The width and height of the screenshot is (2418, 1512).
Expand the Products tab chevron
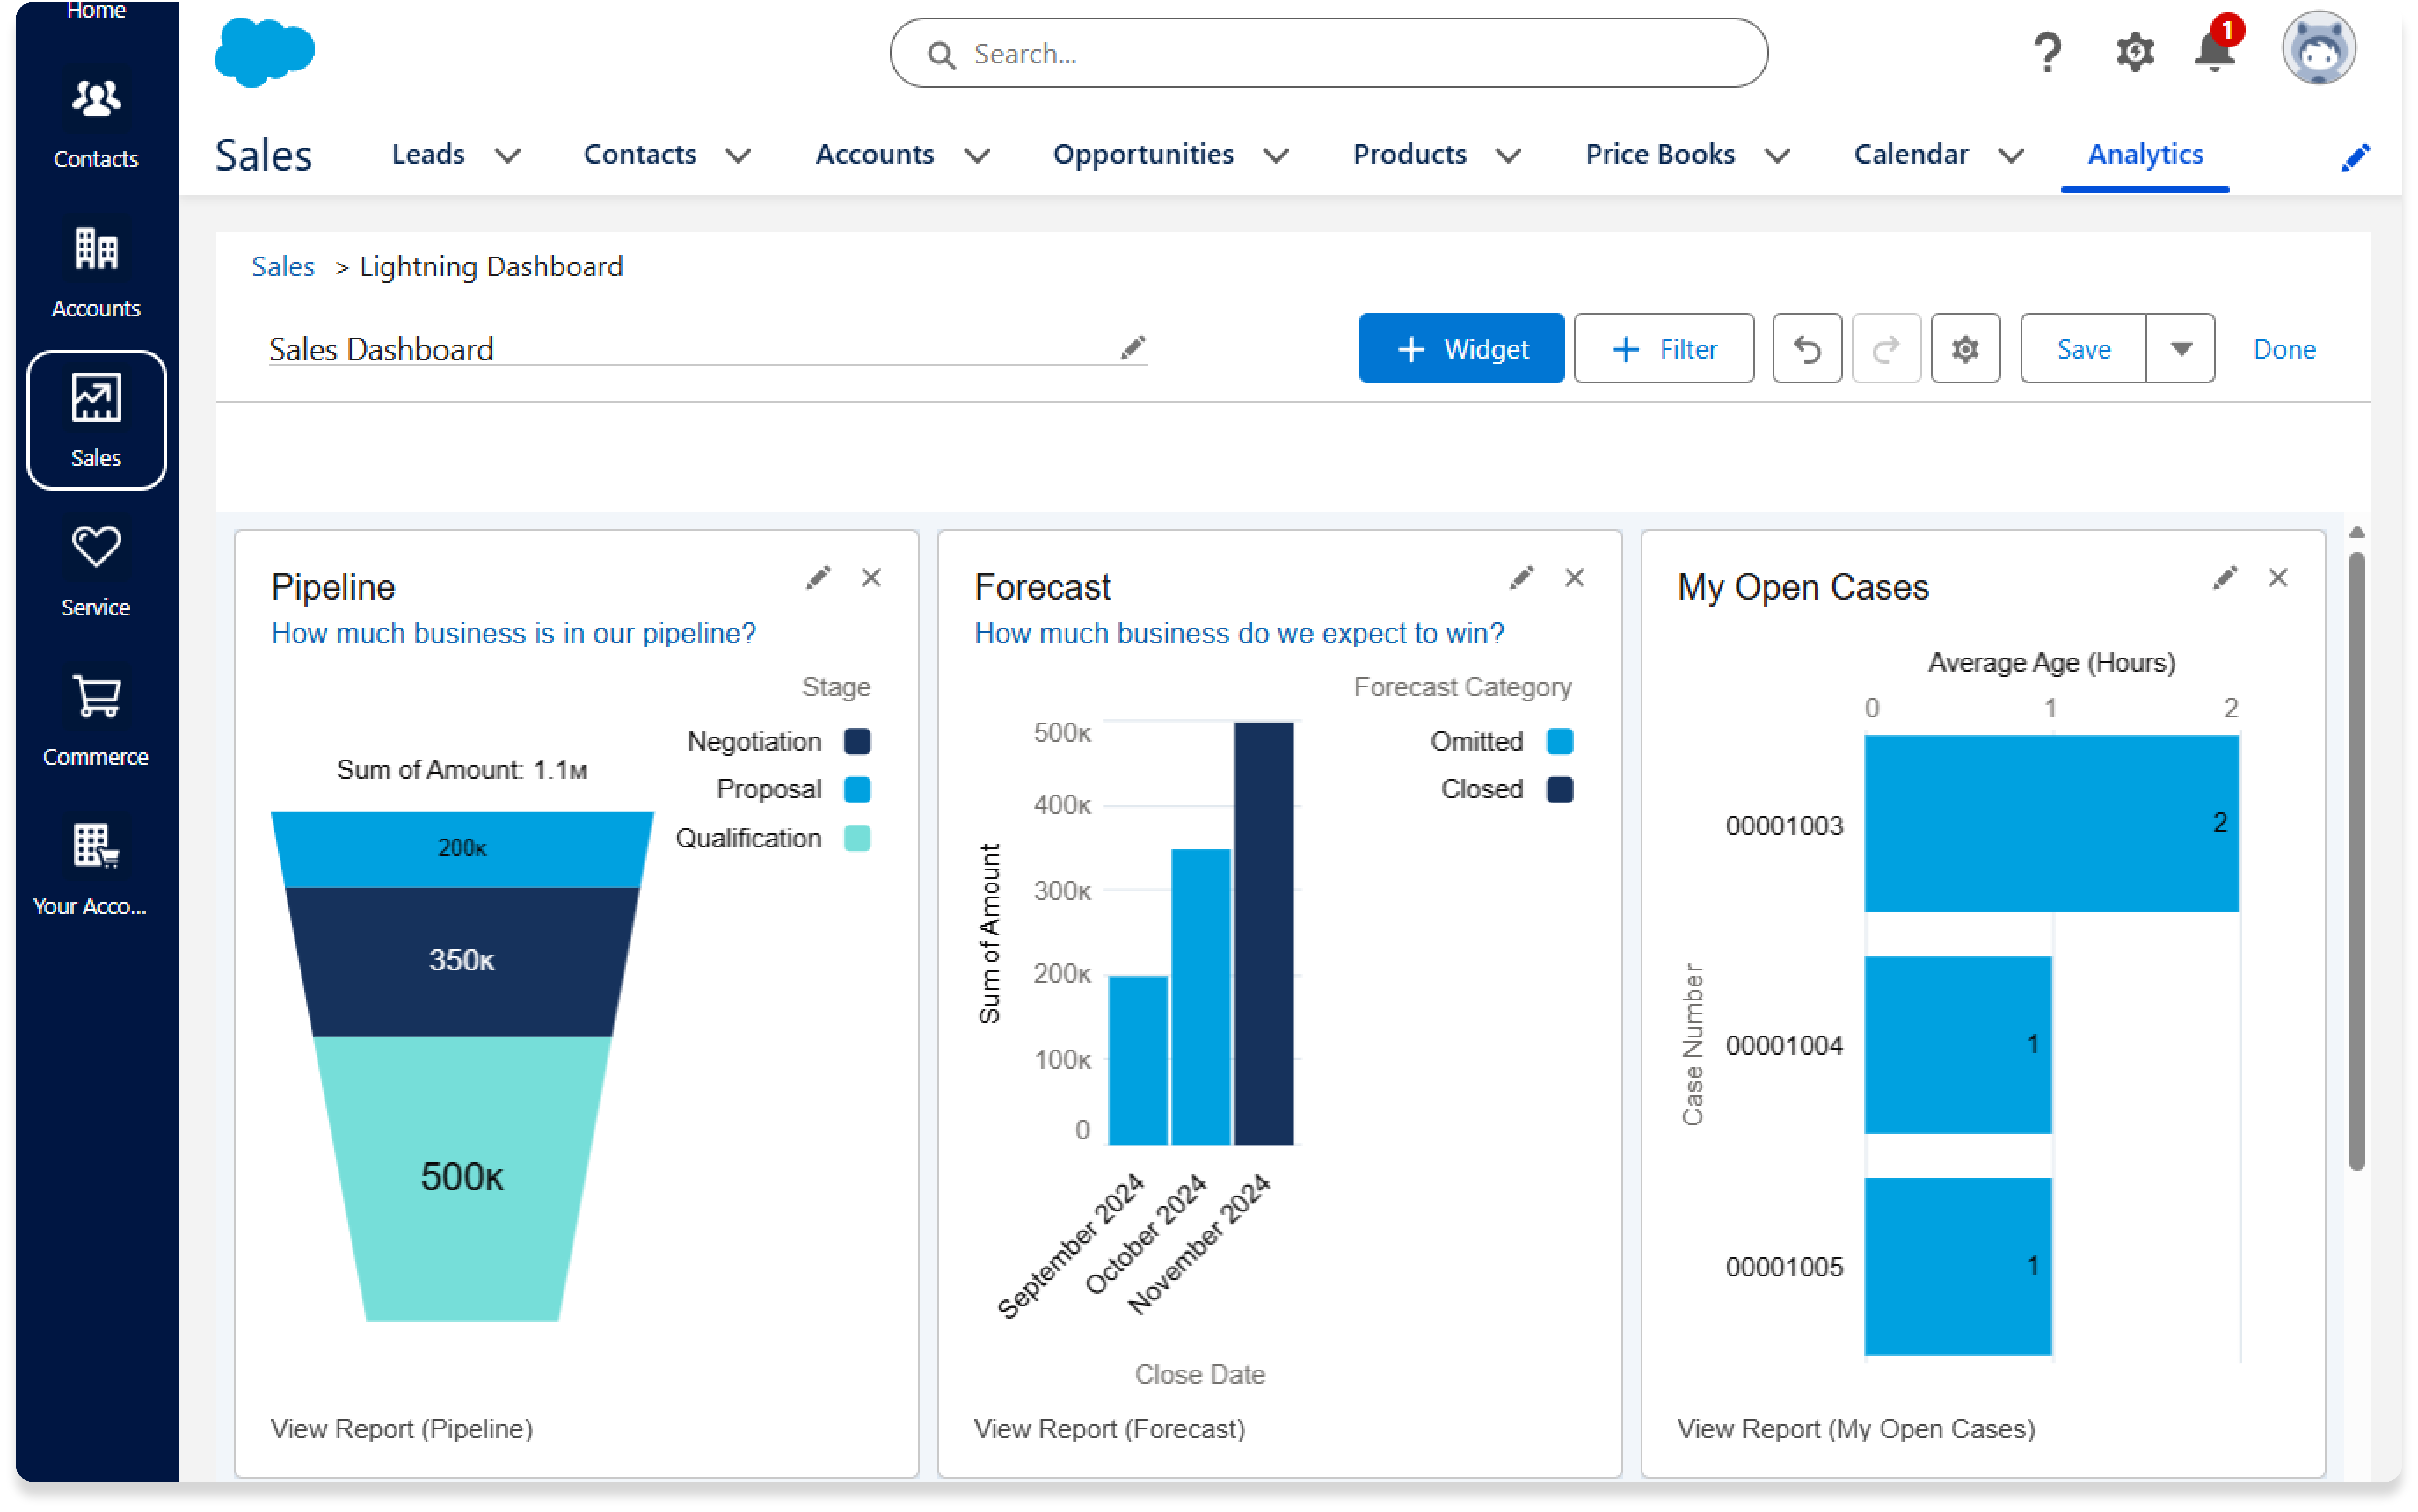pyautogui.click(x=1508, y=156)
